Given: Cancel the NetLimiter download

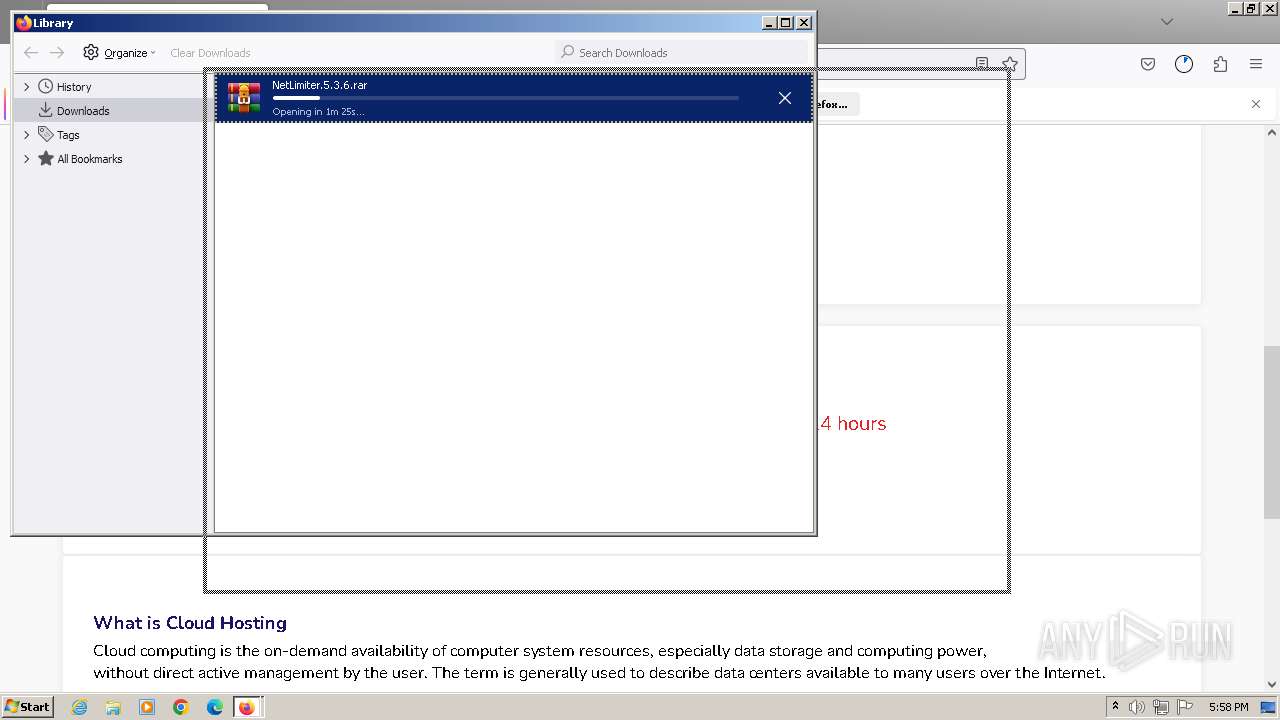Looking at the screenshot, I should pyautogui.click(x=785, y=98).
